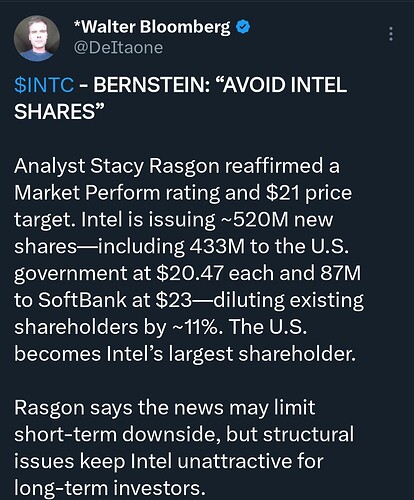Click the word BERNSTEIN in headline

[x=150, y=85]
